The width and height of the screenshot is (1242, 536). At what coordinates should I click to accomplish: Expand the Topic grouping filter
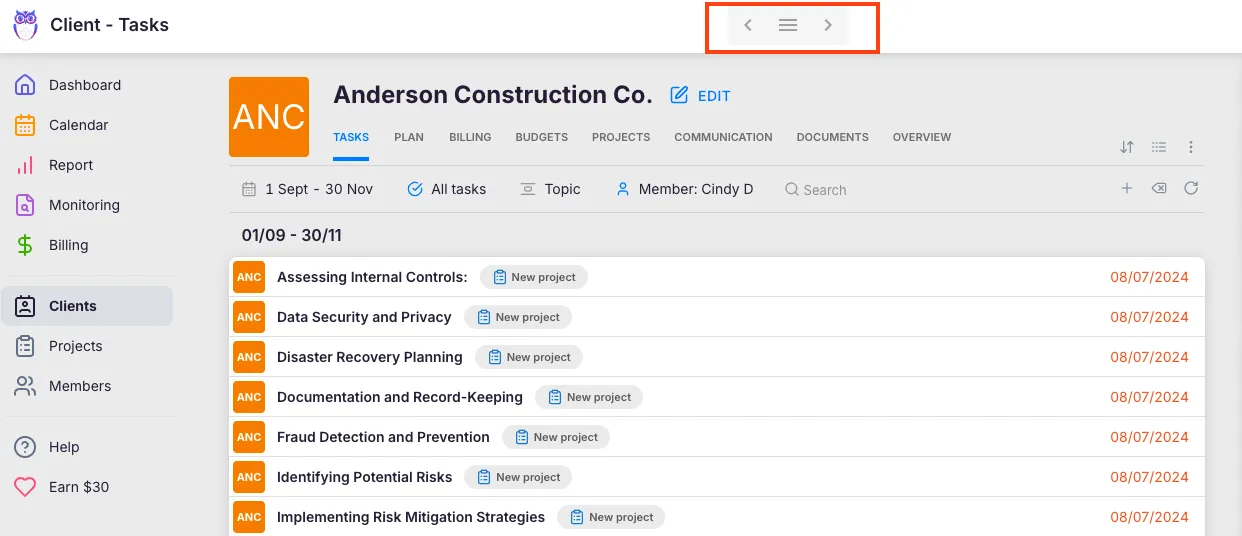click(x=550, y=189)
